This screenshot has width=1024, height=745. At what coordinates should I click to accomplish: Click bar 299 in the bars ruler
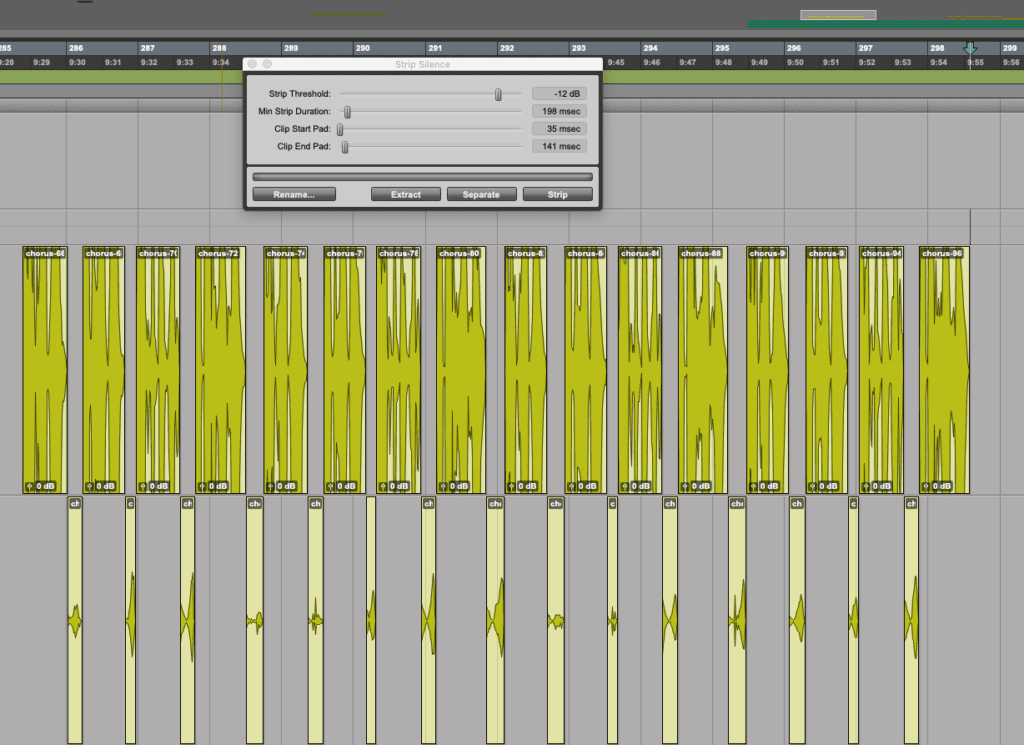point(1010,48)
